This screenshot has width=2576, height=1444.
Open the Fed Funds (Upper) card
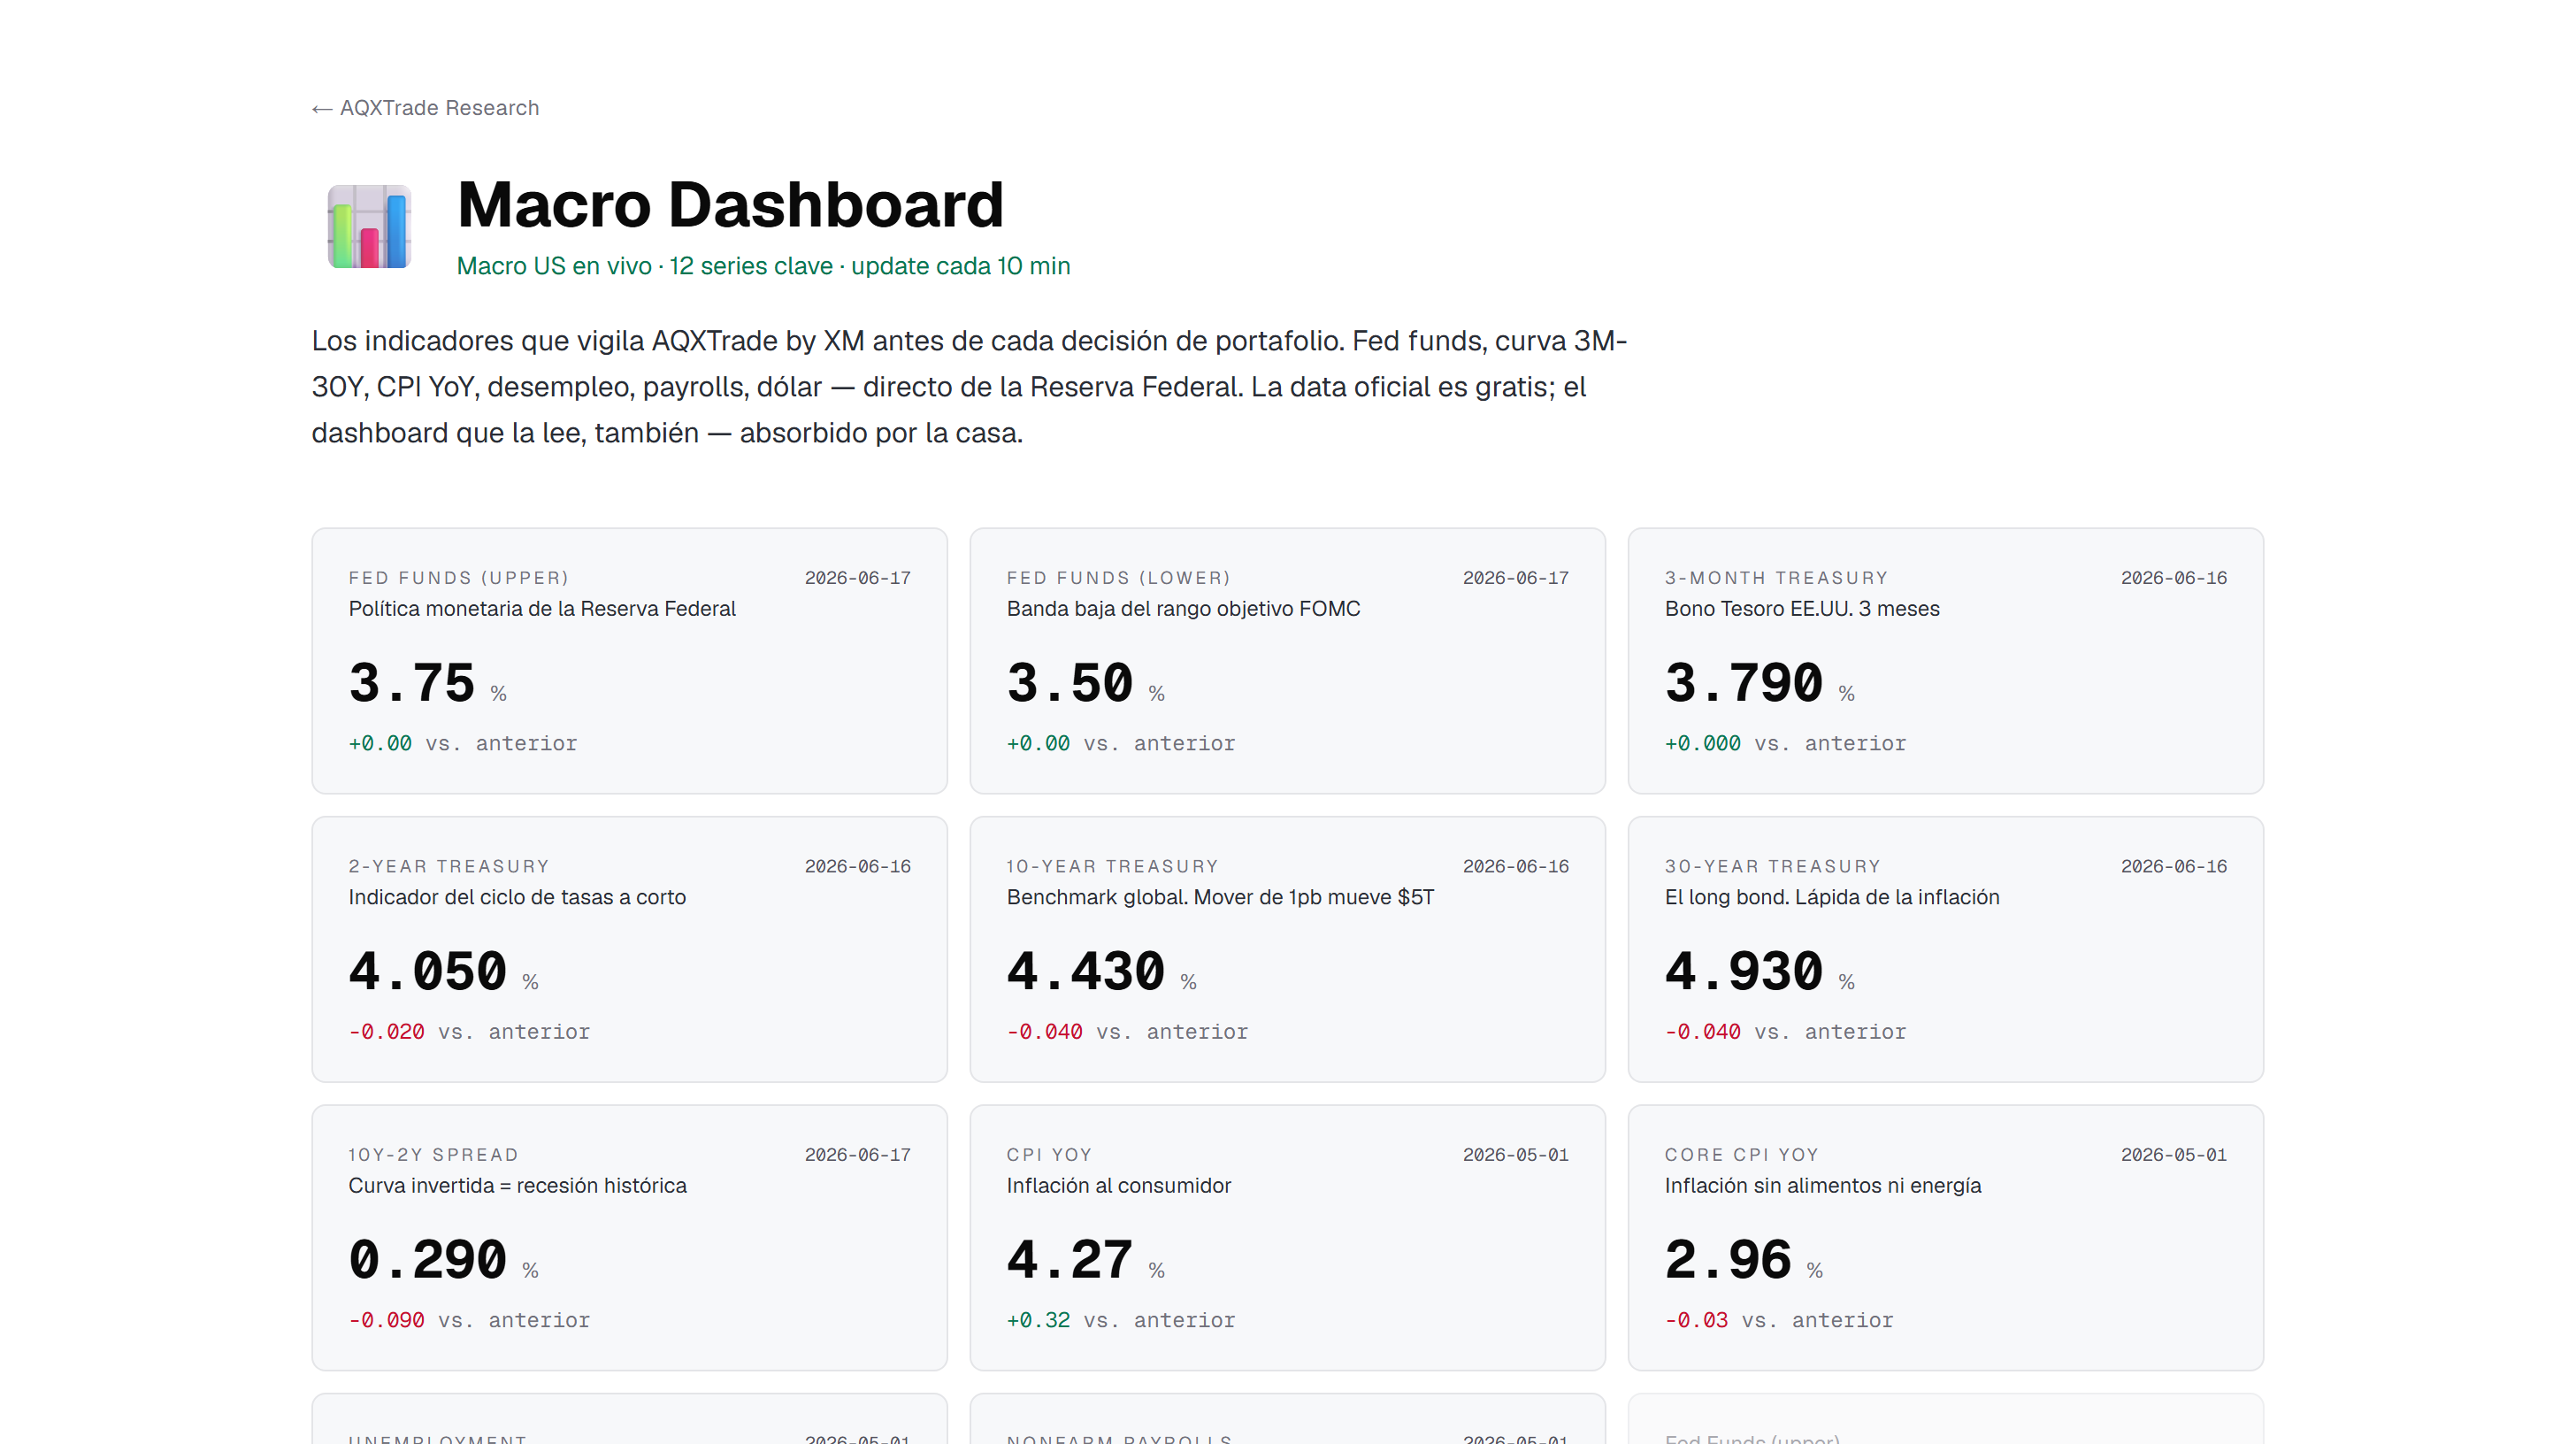point(629,661)
